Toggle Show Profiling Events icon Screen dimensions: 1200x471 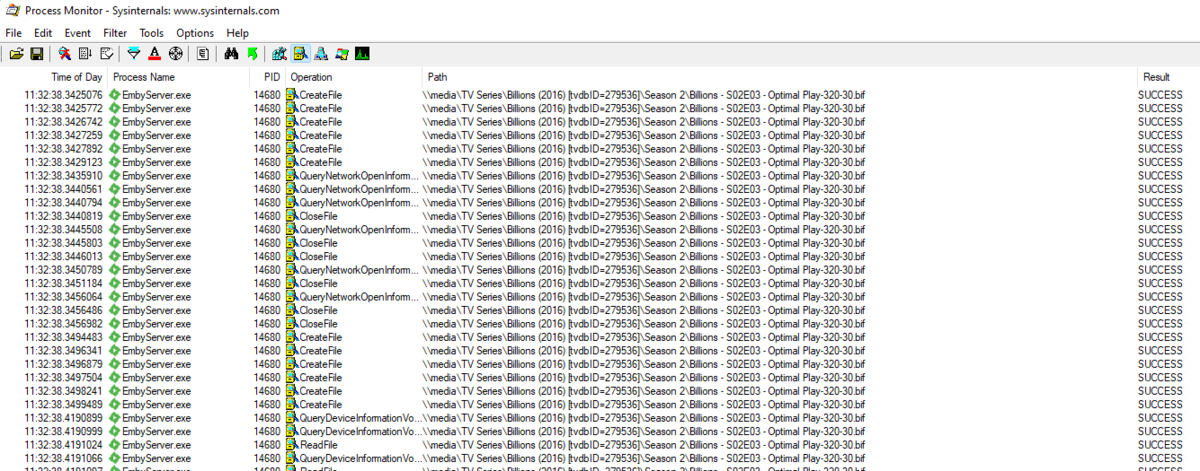click(x=362, y=53)
